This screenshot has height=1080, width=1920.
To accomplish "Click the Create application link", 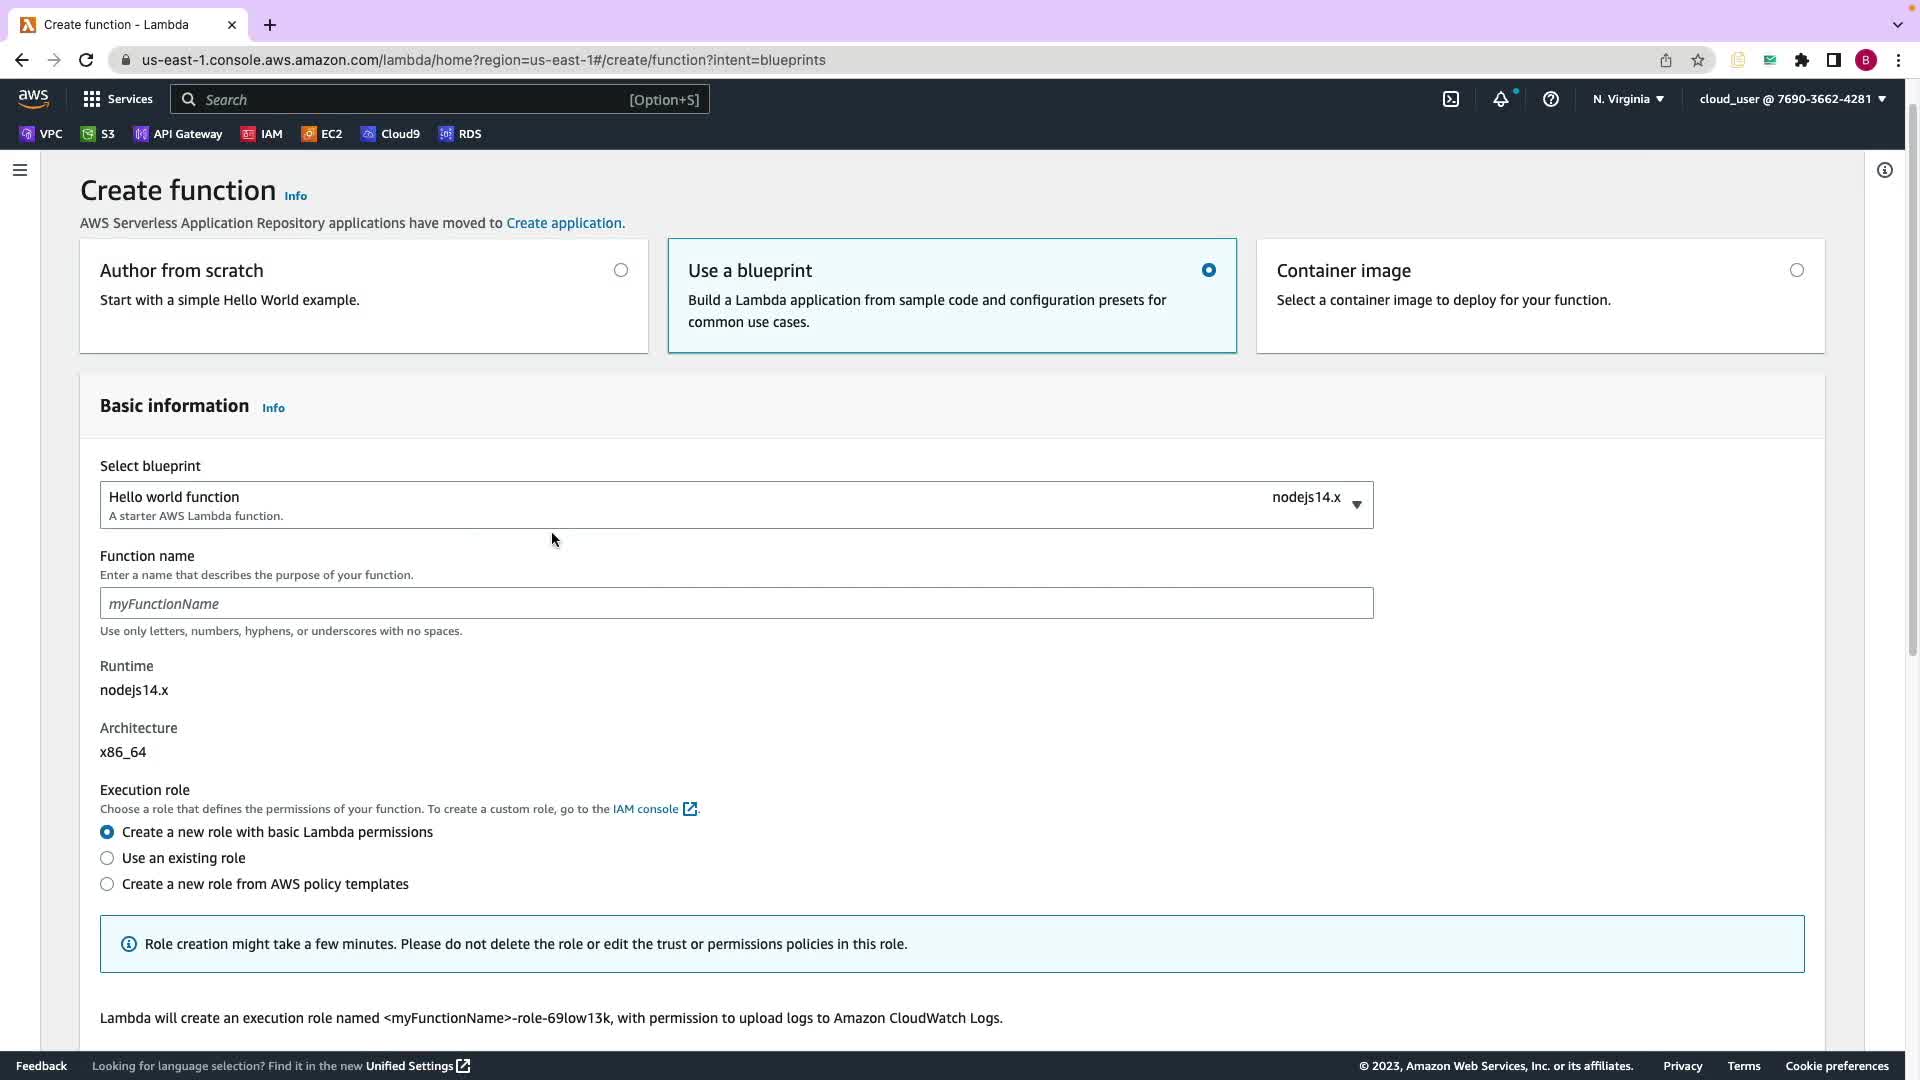I will click(564, 223).
